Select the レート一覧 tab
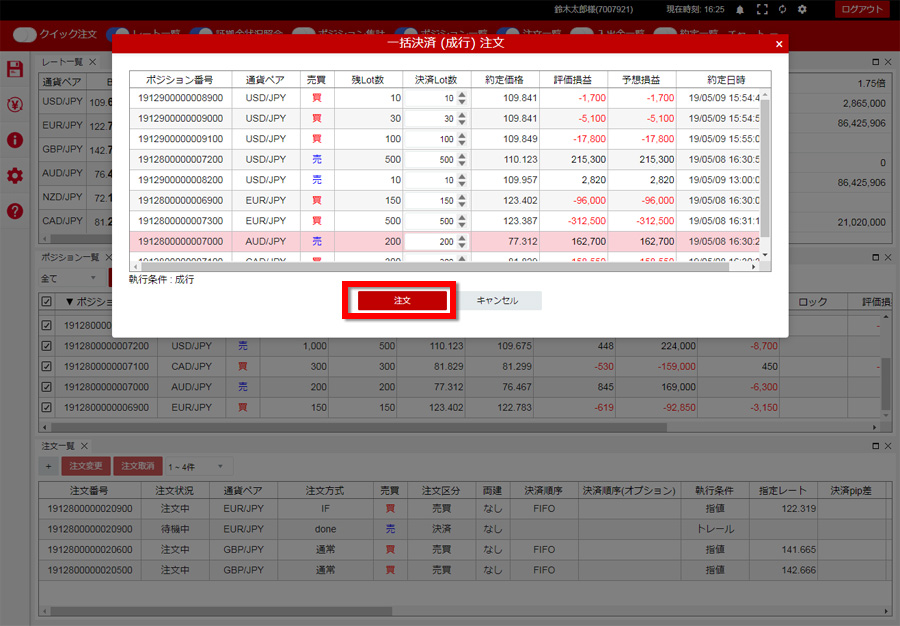The width and height of the screenshot is (900, 626). point(62,61)
